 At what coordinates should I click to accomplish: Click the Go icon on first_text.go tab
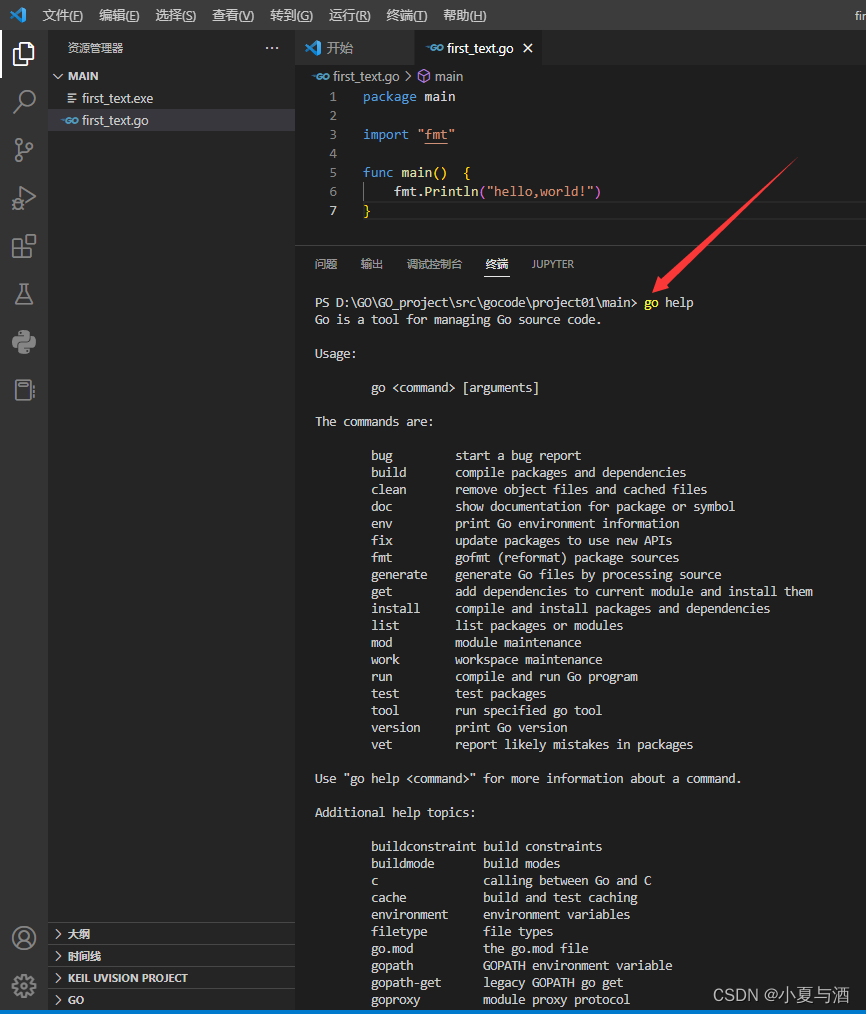click(435, 48)
